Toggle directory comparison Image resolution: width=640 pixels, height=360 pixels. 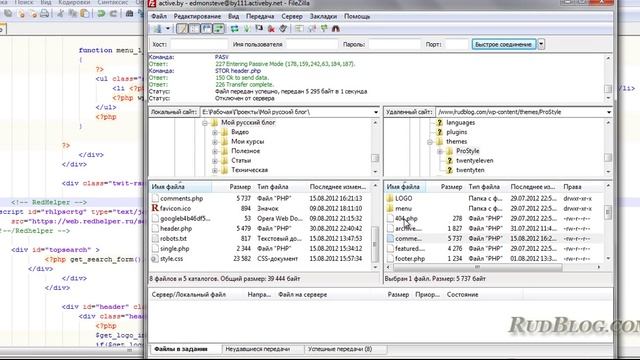[311, 29]
